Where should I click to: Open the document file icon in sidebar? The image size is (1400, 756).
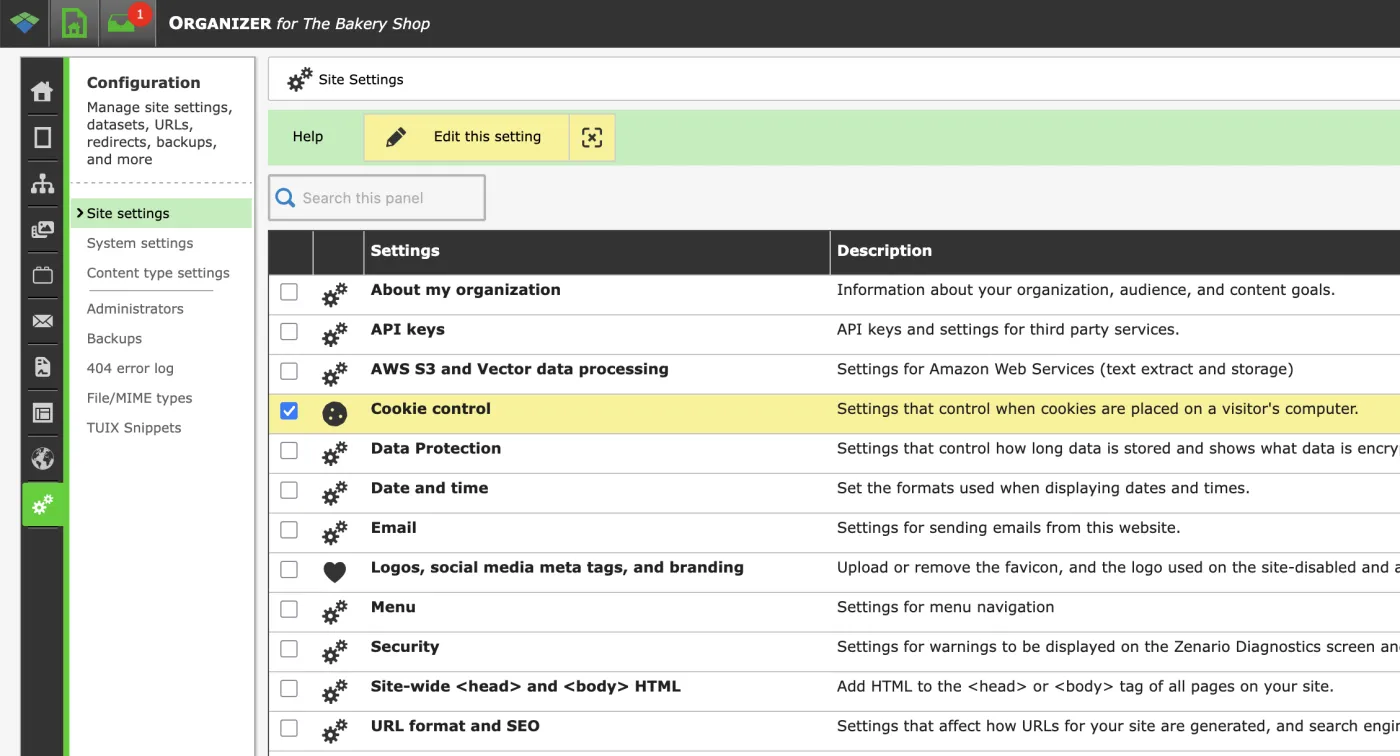pos(42,367)
